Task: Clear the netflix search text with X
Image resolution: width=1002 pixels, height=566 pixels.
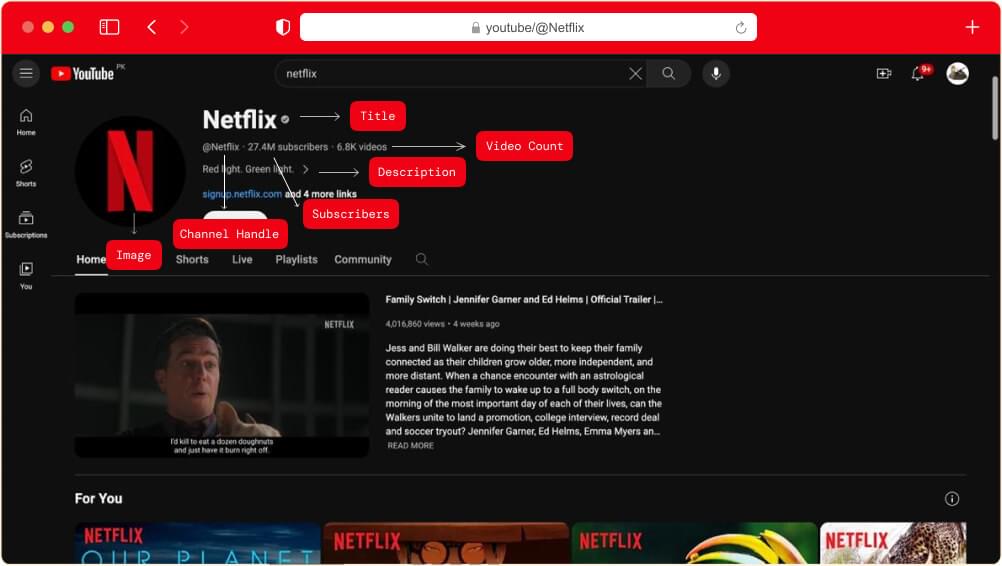Action: coord(635,73)
